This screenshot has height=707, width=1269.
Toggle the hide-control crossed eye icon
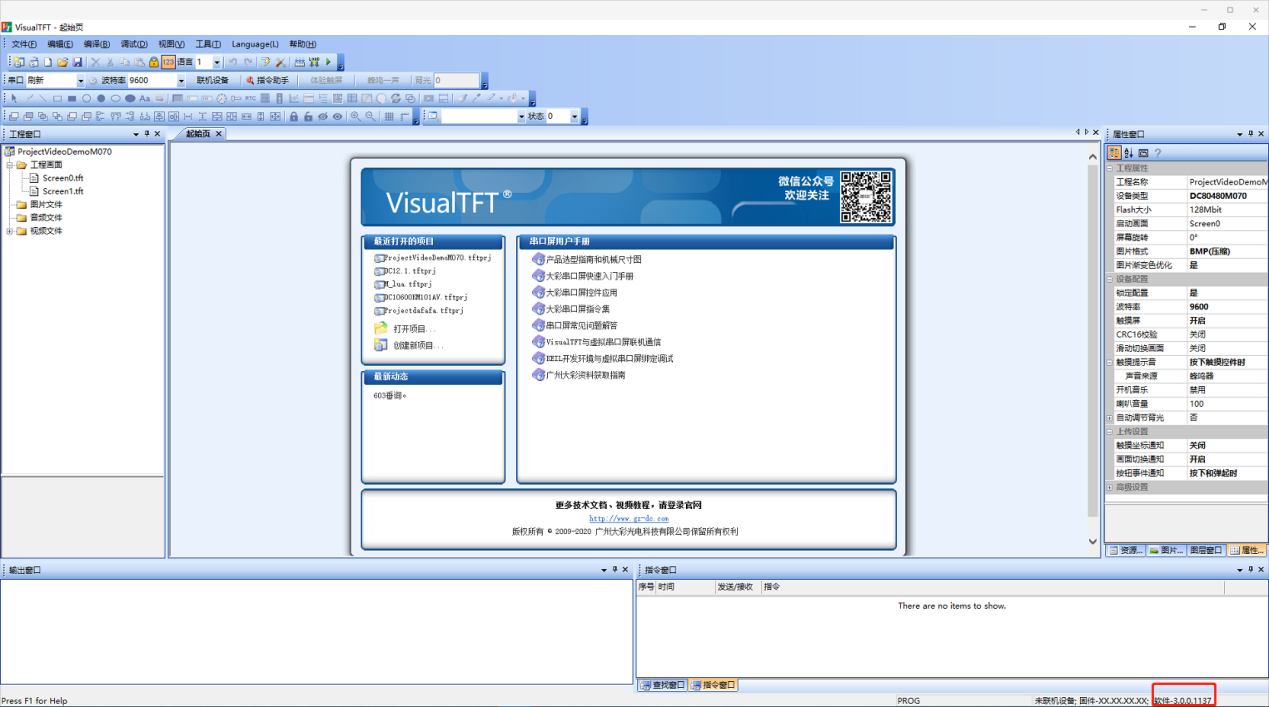(x=322, y=117)
